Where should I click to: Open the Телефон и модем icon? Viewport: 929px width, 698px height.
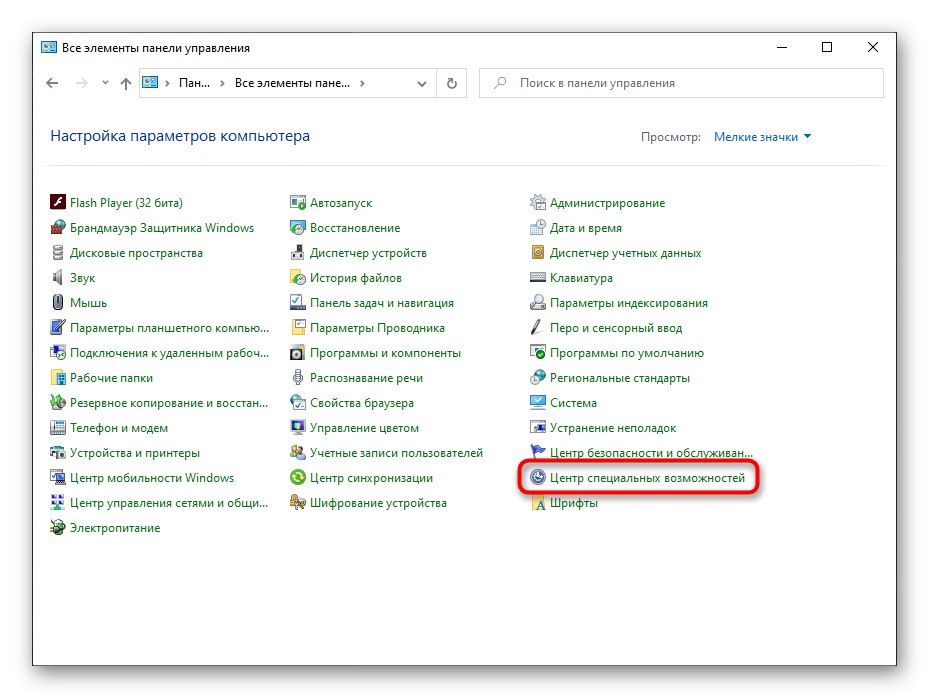point(57,427)
